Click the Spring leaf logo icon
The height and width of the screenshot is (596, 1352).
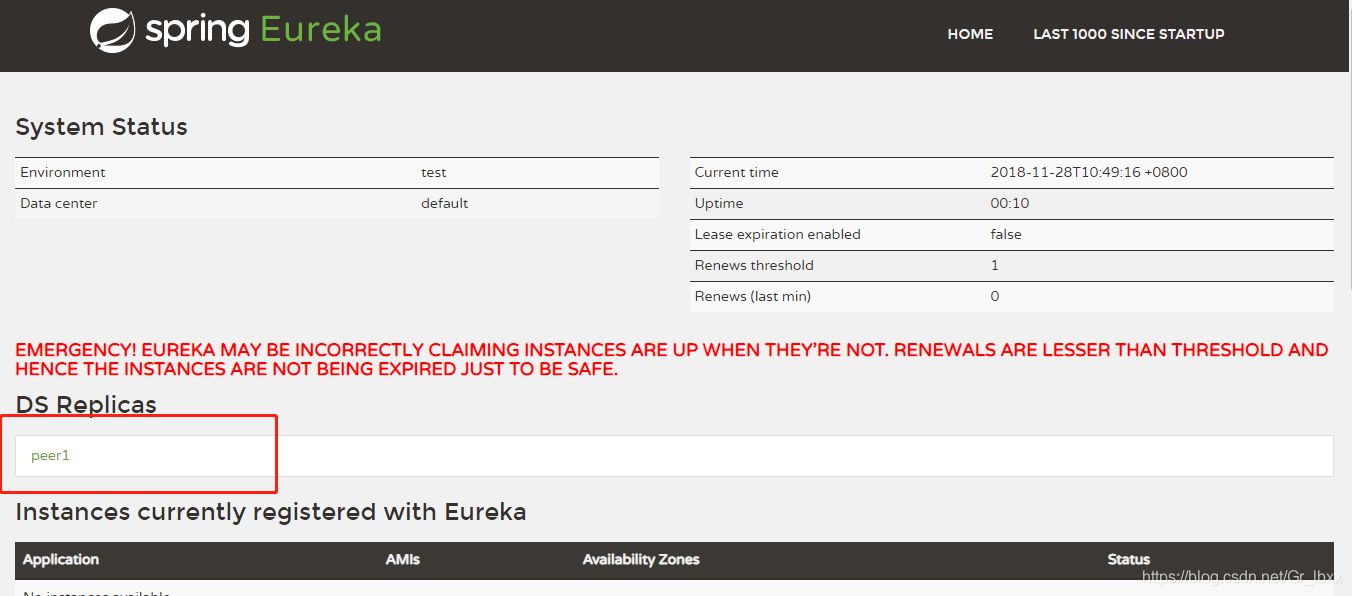pyautogui.click(x=112, y=30)
